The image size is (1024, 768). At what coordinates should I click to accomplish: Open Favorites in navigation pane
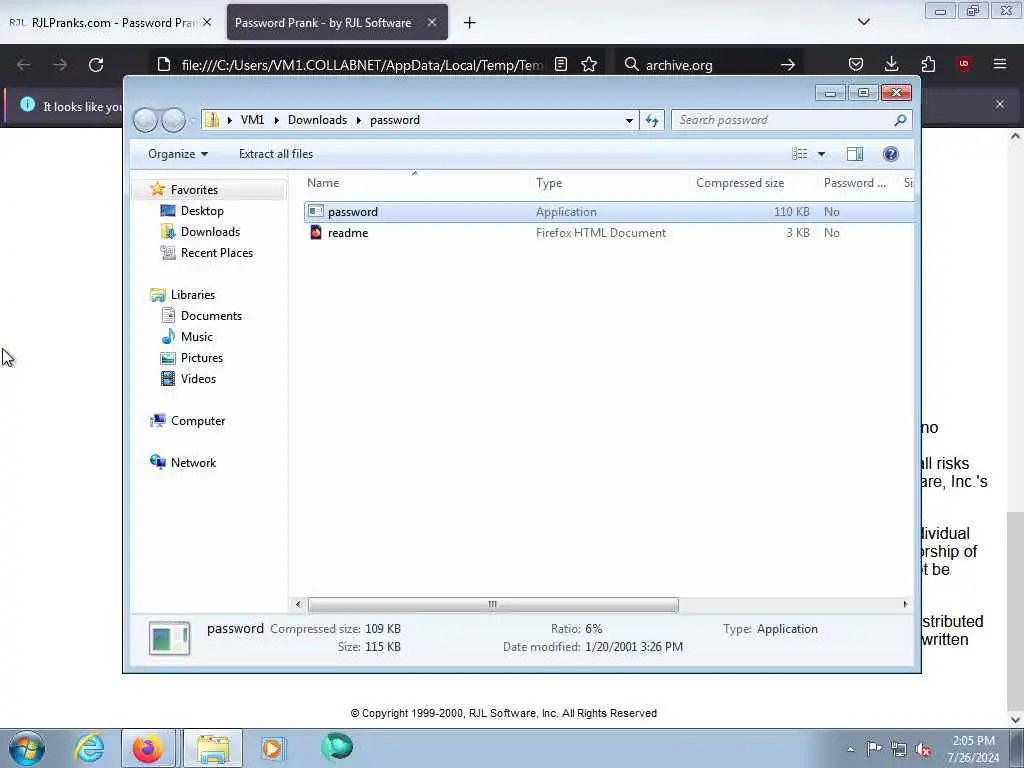point(194,189)
